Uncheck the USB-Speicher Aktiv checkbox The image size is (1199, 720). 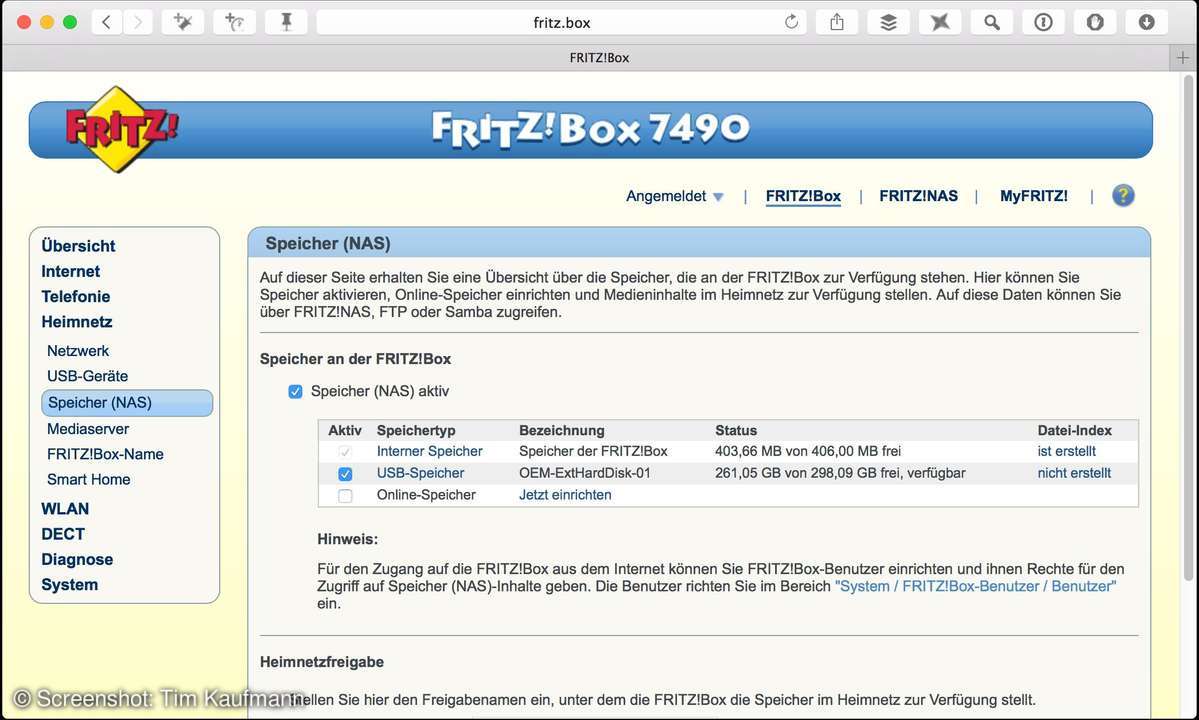[346, 474]
